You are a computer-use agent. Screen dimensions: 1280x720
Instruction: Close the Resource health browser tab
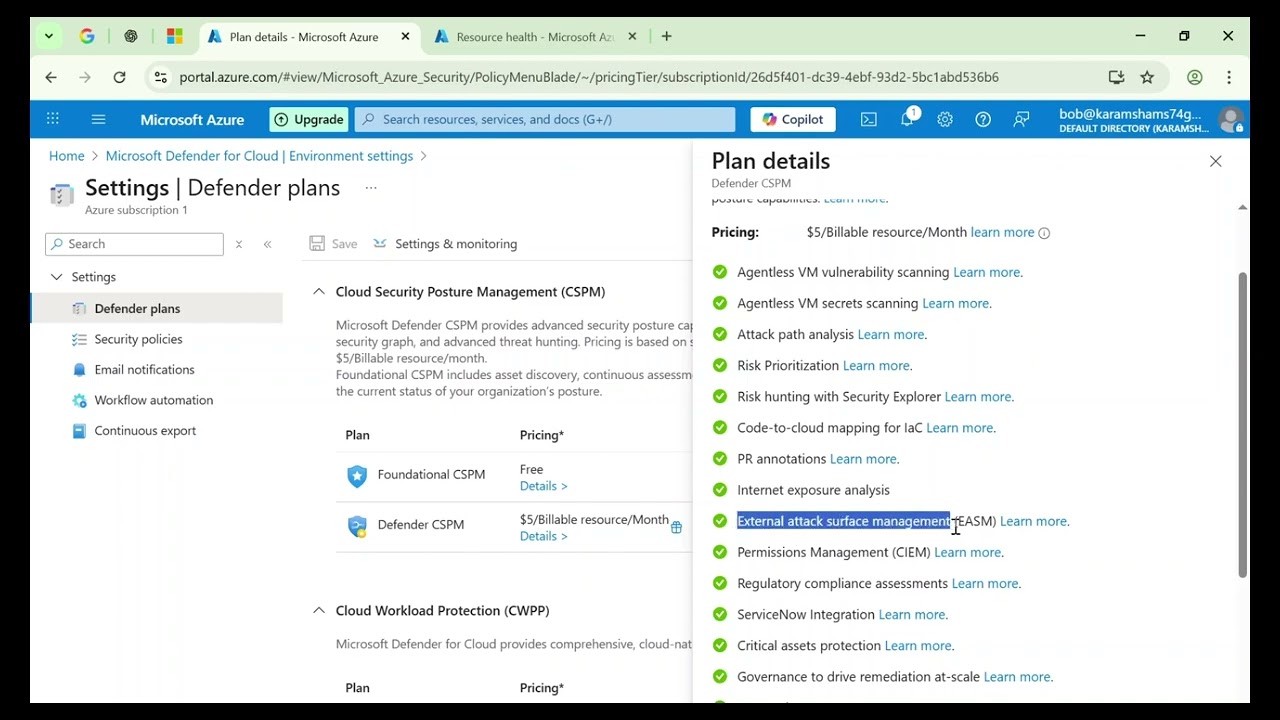tap(632, 36)
